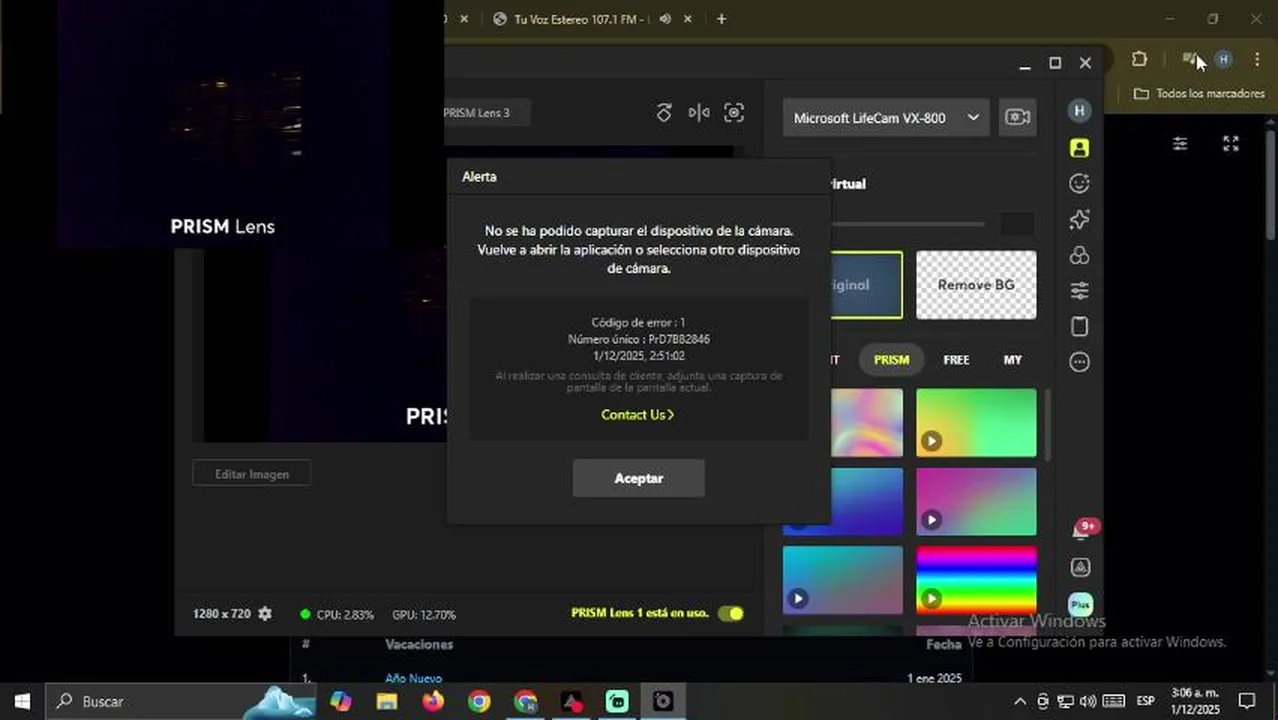Viewport: 1278px width, 720px height.
Task: Open the Microsoft LifeCam VX-800 camera dropdown
Action: [x=886, y=118]
